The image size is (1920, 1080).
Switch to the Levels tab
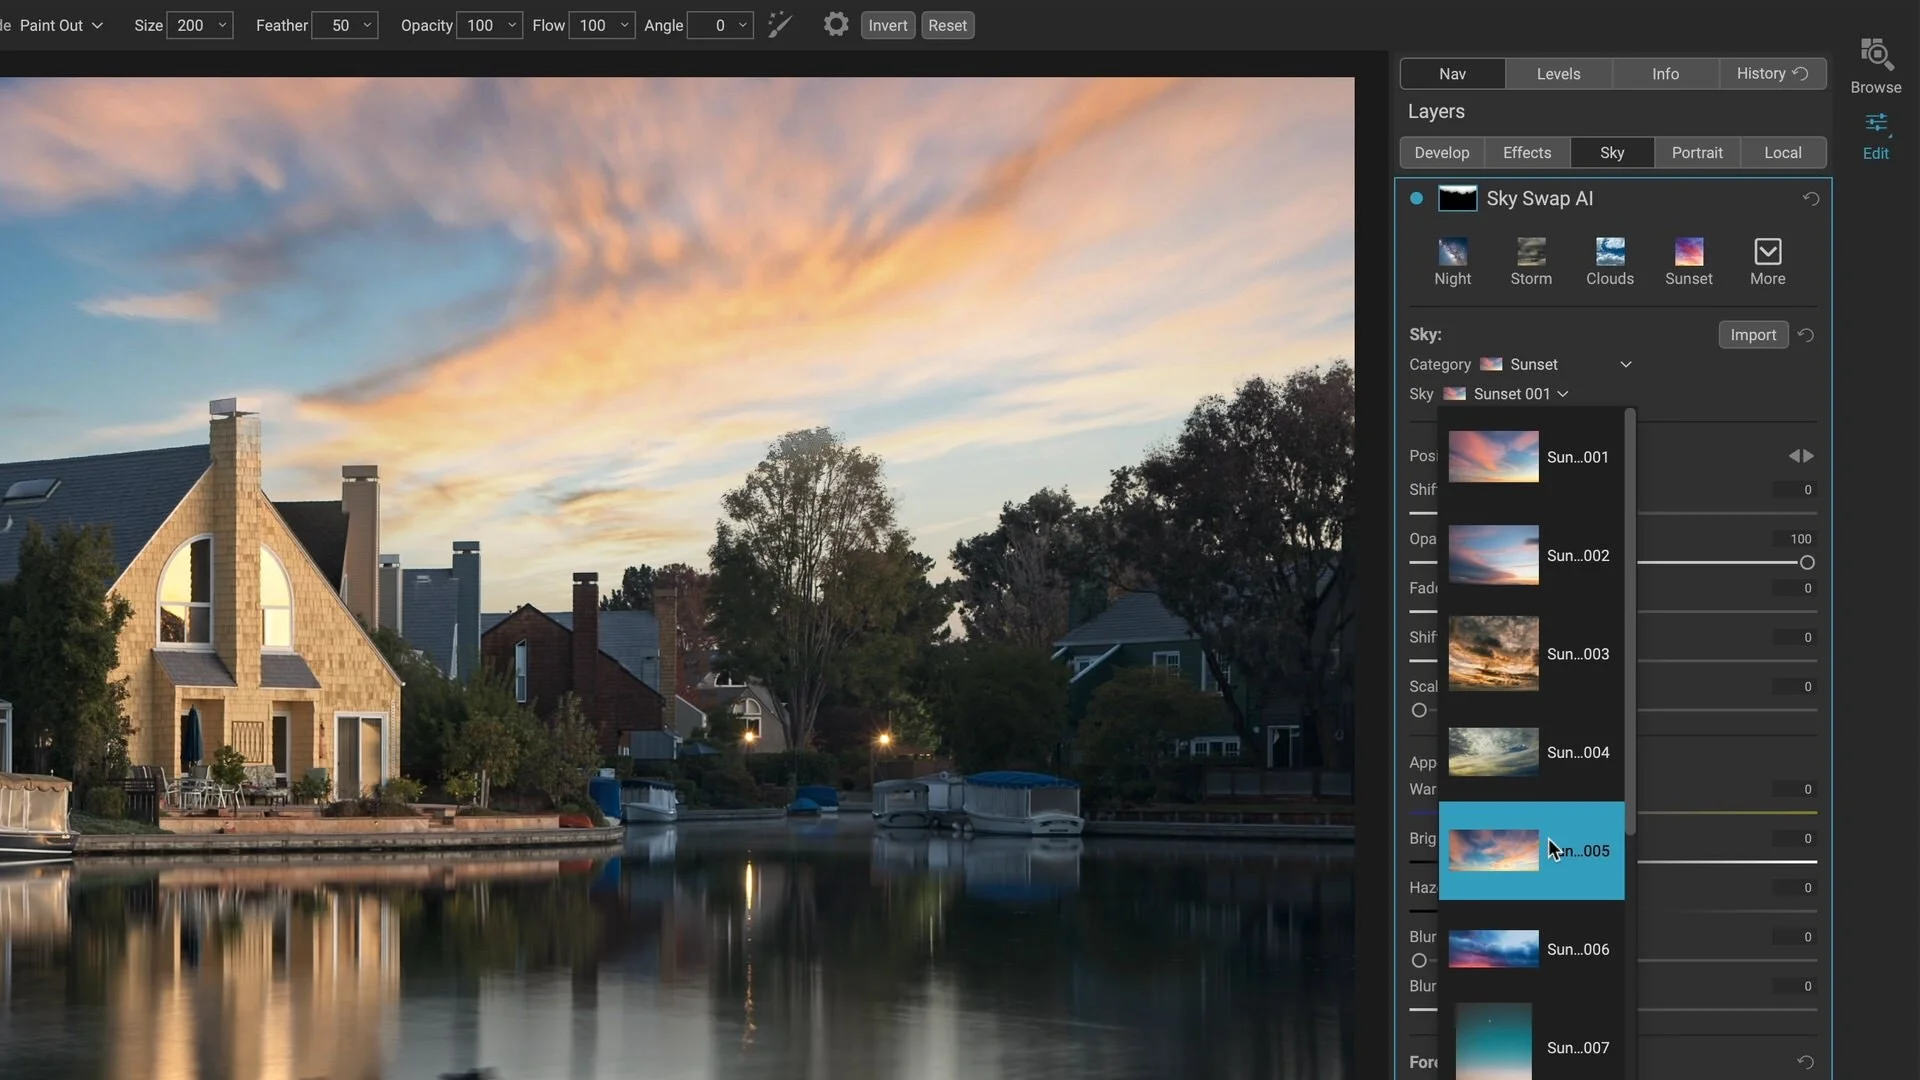pyautogui.click(x=1558, y=73)
